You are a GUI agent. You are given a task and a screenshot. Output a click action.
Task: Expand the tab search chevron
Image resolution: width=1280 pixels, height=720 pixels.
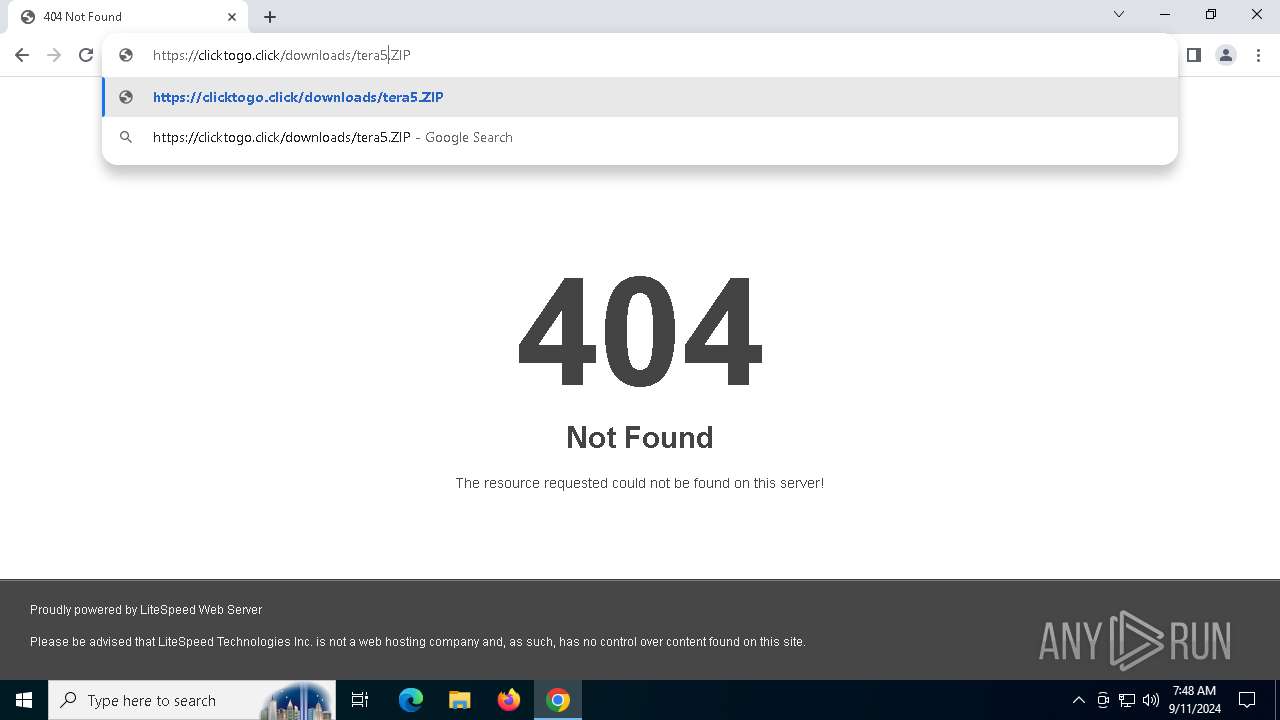coord(1119,15)
